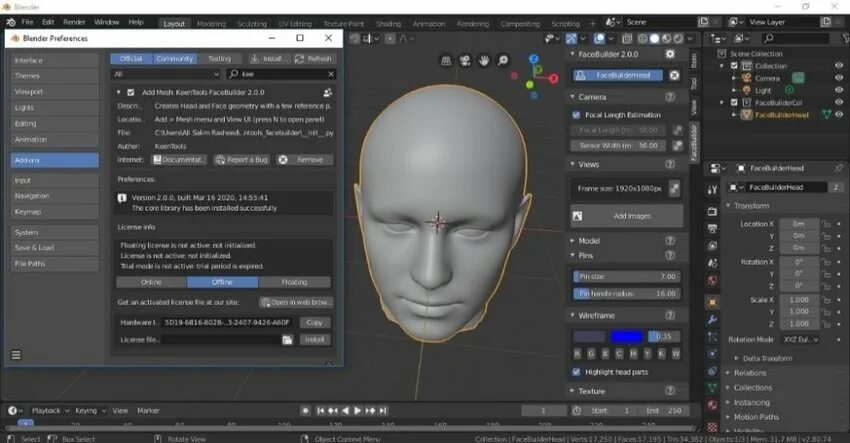Click the Location X value field

pyautogui.click(x=800, y=224)
